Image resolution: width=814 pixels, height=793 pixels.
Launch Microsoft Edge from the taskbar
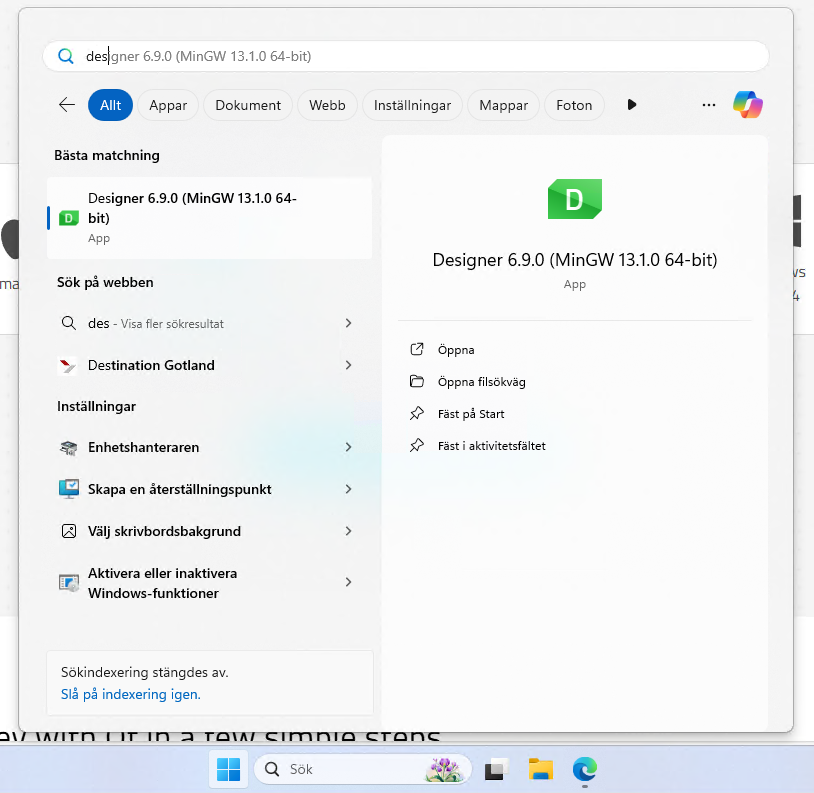pos(585,769)
